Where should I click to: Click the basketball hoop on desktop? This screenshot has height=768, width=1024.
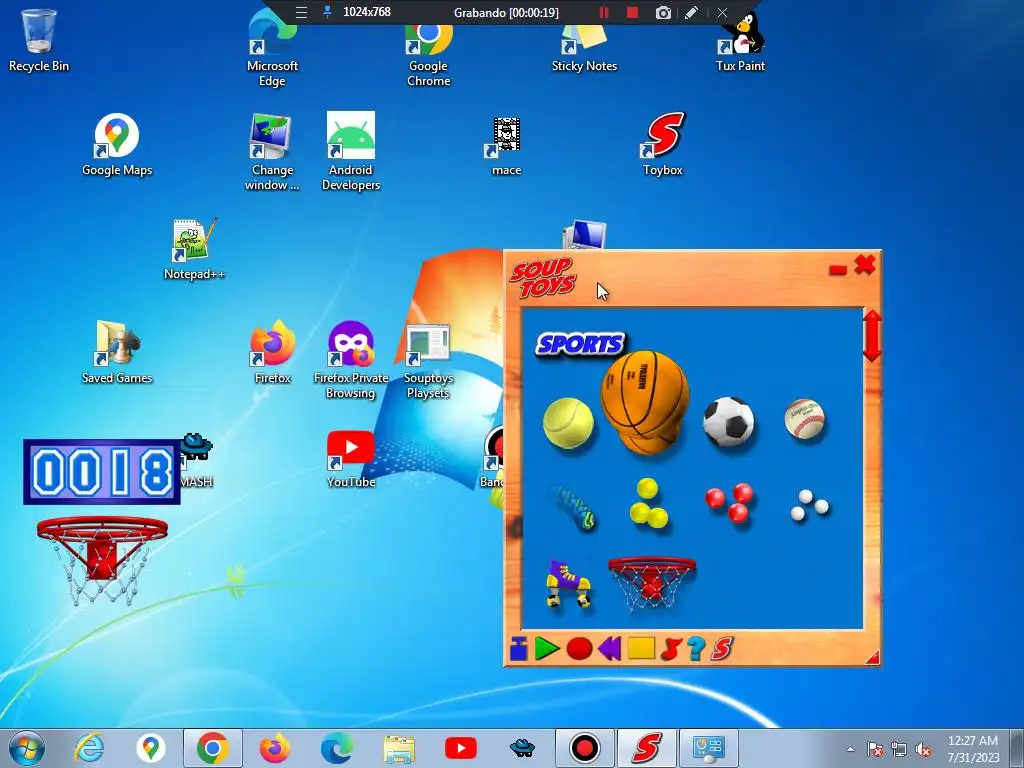coord(102,560)
